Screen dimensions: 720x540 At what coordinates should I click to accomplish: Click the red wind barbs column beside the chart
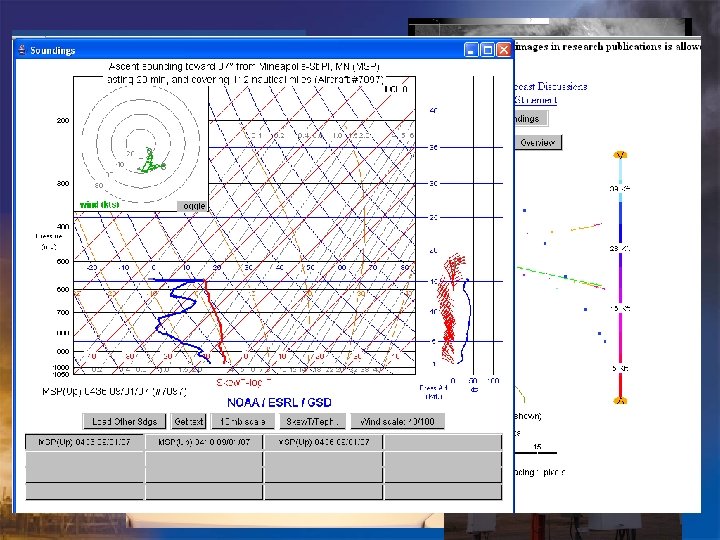pos(450,307)
